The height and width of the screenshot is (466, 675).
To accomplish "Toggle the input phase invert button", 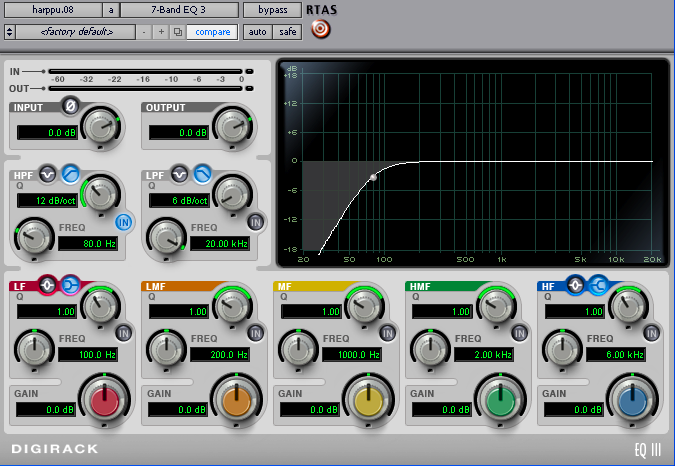I will (x=70, y=105).
